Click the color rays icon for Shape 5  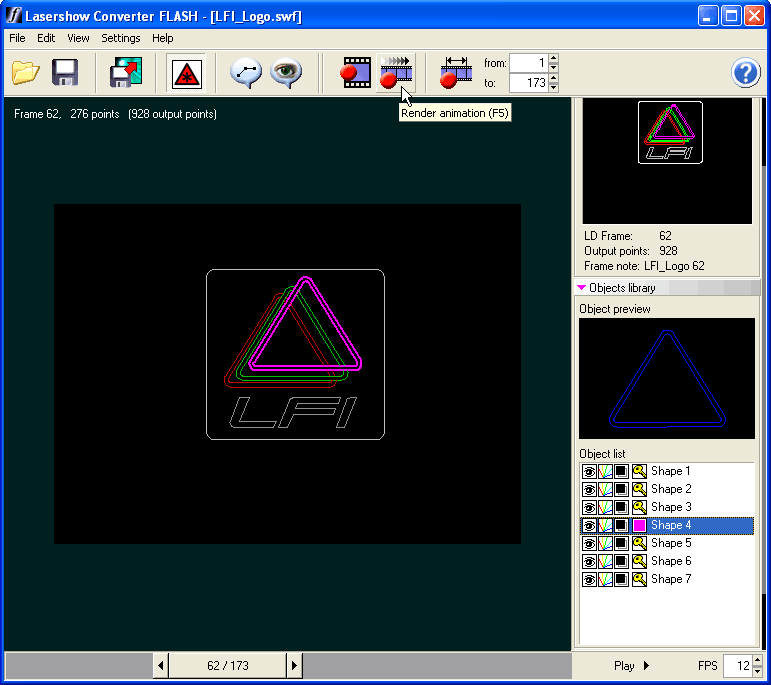click(605, 543)
